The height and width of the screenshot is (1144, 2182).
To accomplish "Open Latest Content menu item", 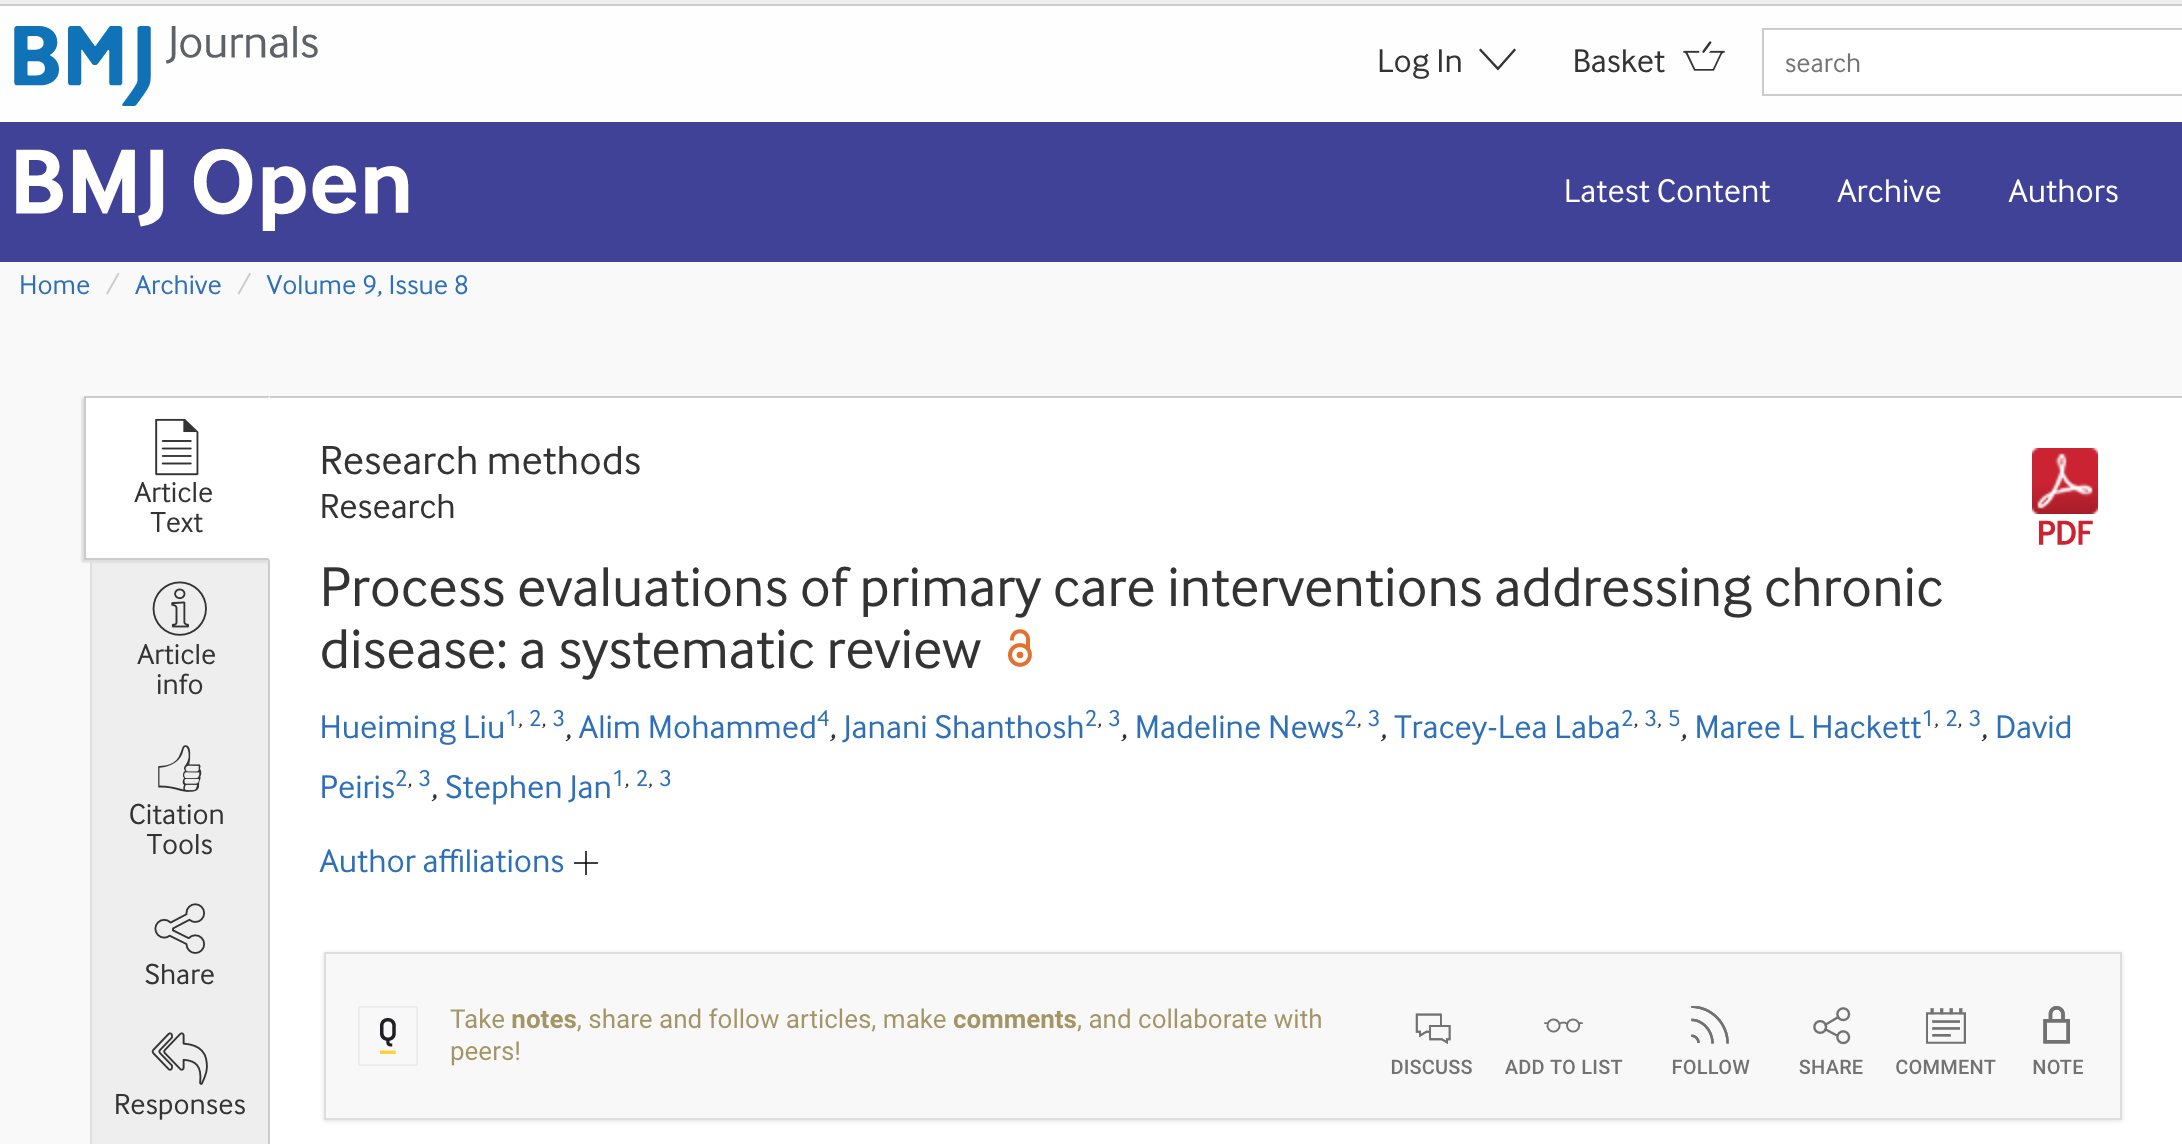I will coord(1667,191).
